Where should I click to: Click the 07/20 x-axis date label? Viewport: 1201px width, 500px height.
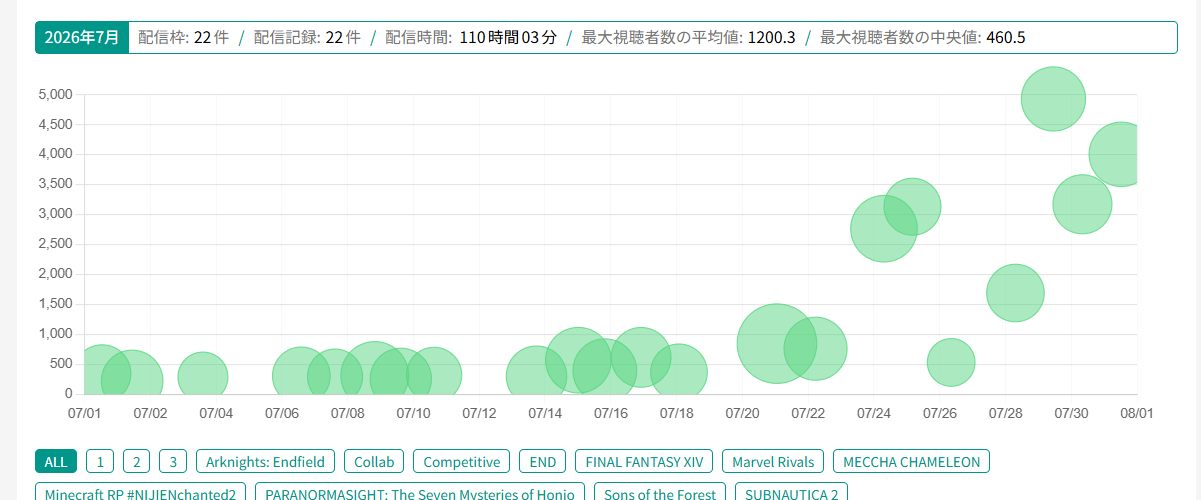[x=742, y=412]
